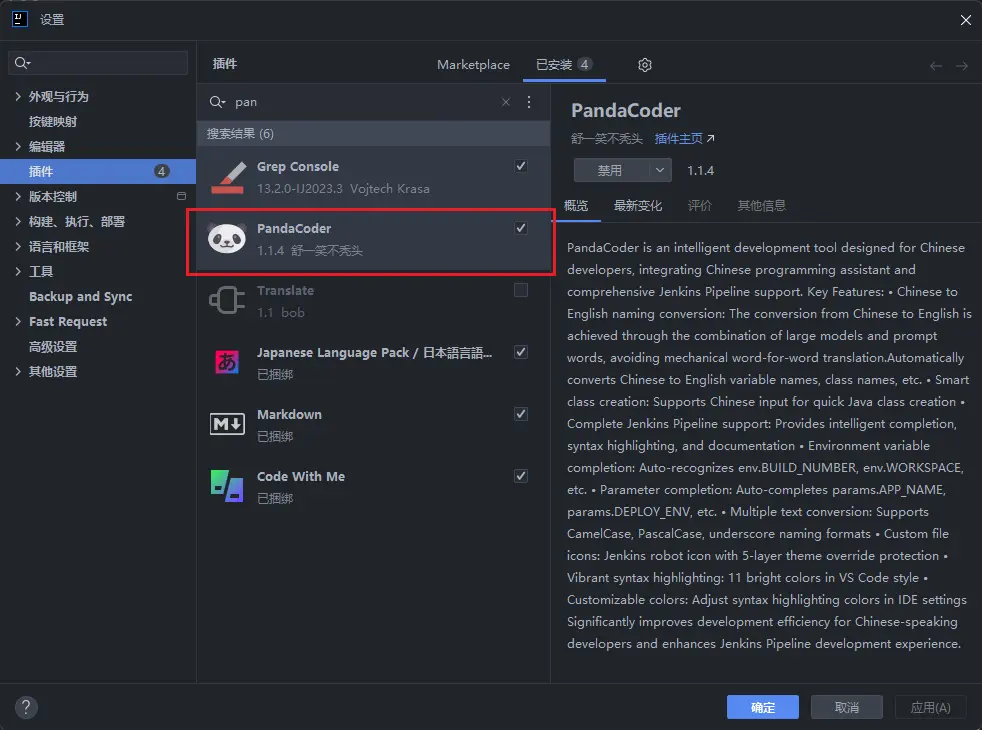The width and height of the screenshot is (982, 730).
Task: Expand the 版本控制 tree node
Action: coord(18,197)
